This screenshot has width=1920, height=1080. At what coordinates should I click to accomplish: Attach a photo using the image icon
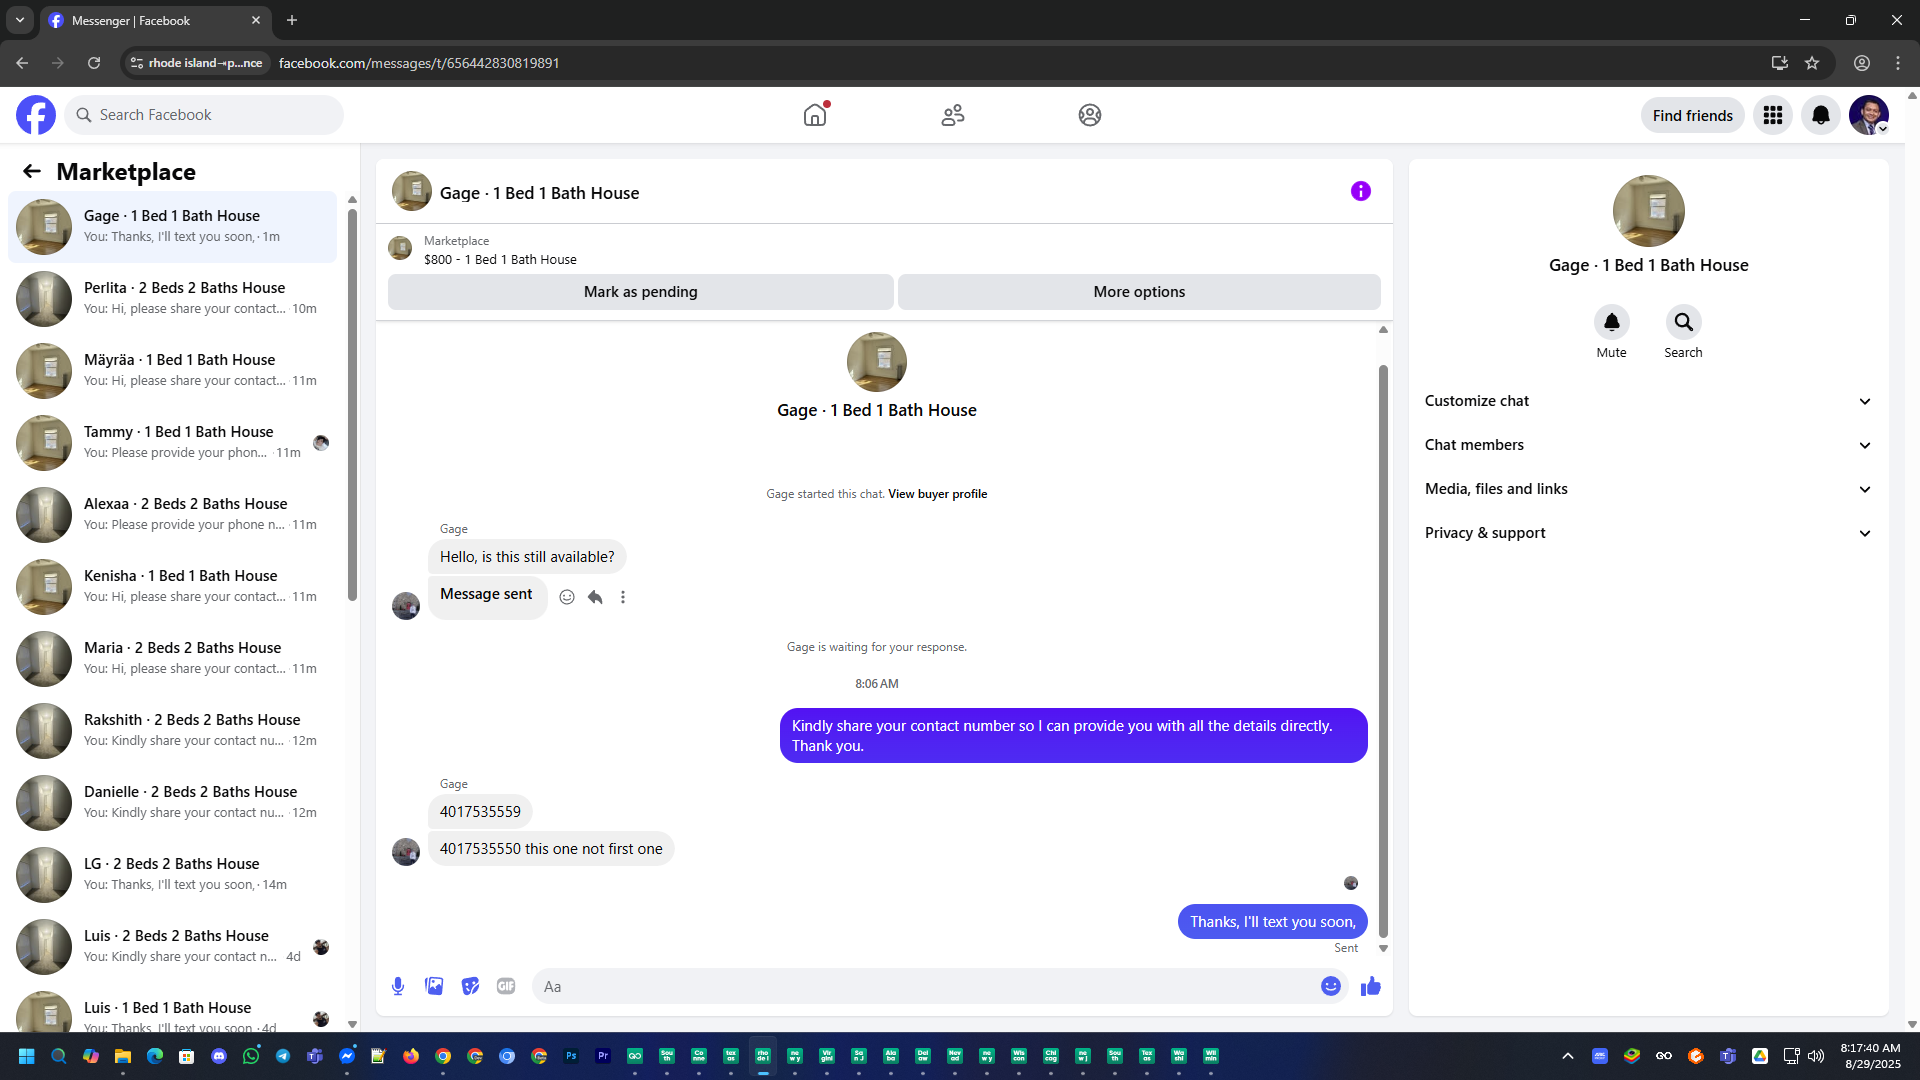[x=434, y=986]
